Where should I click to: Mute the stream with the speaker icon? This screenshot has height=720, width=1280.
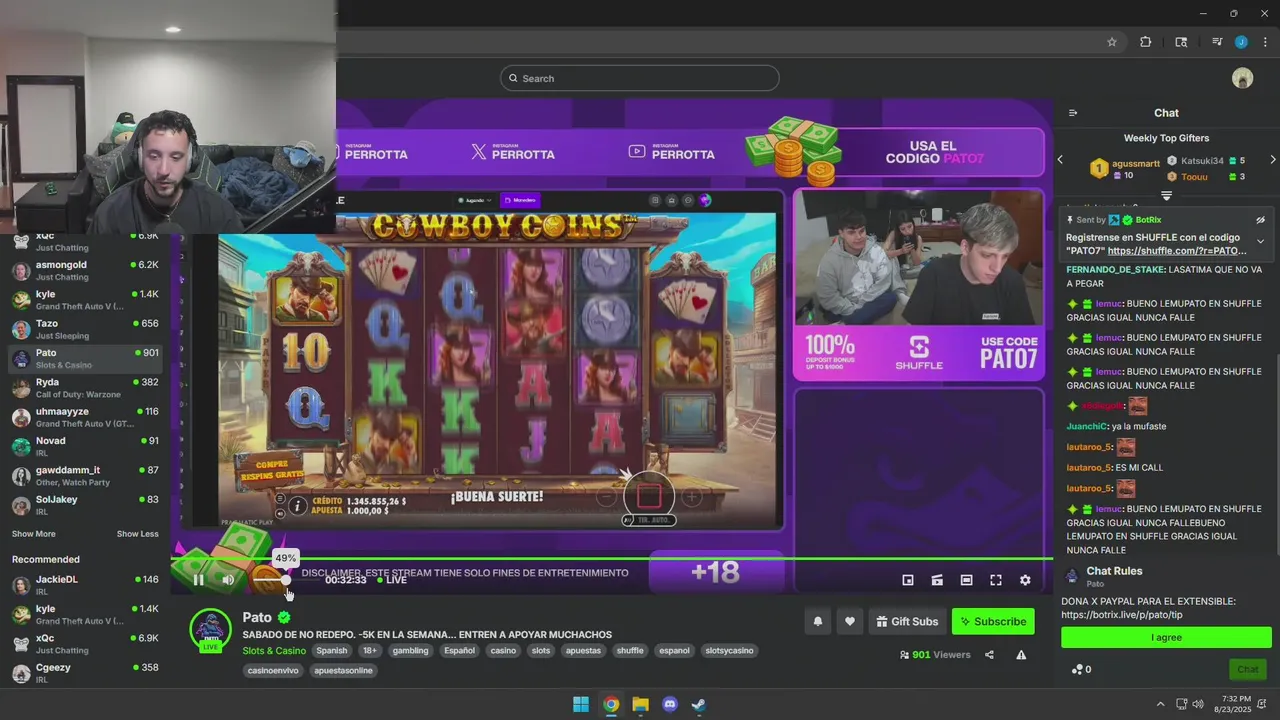tap(228, 580)
